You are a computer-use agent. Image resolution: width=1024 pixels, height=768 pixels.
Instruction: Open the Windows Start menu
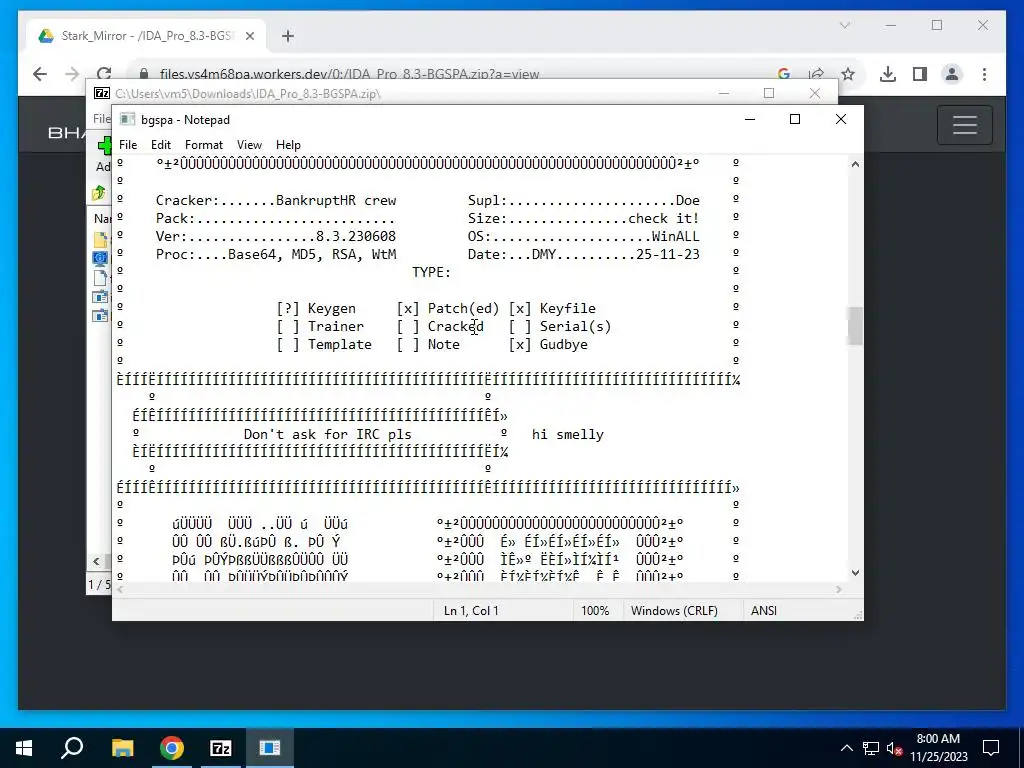24,748
